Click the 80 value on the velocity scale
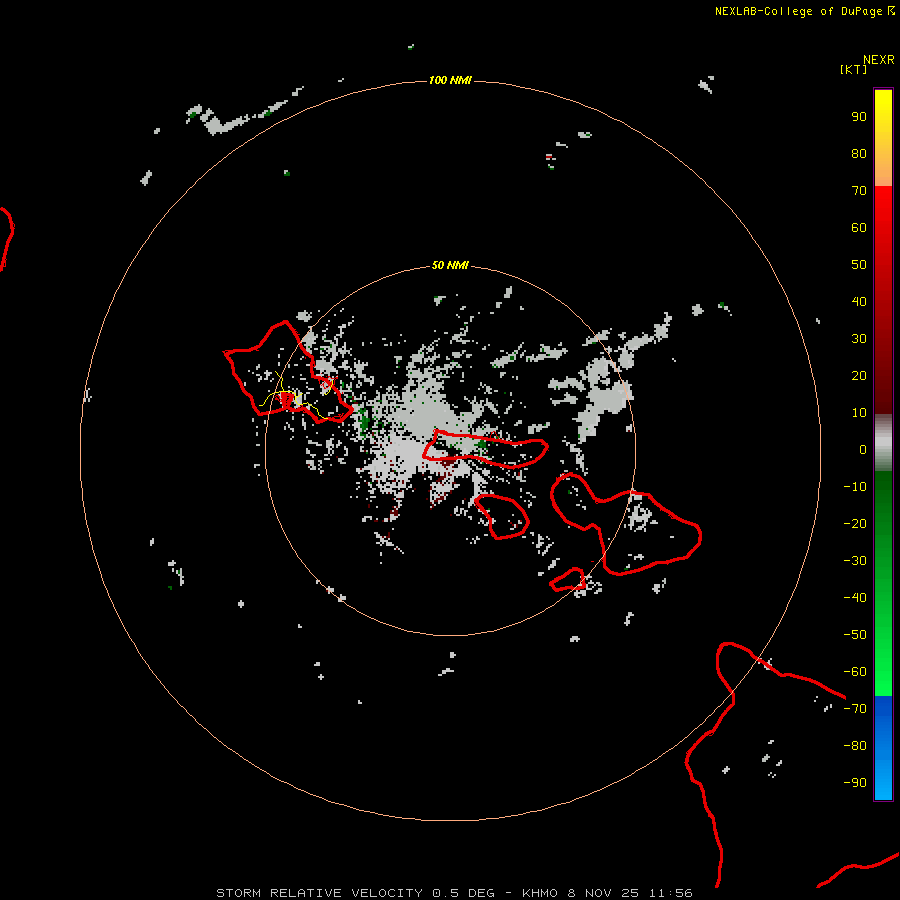Image resolution: width=900 pixels, height=900 pixels. 859,153
